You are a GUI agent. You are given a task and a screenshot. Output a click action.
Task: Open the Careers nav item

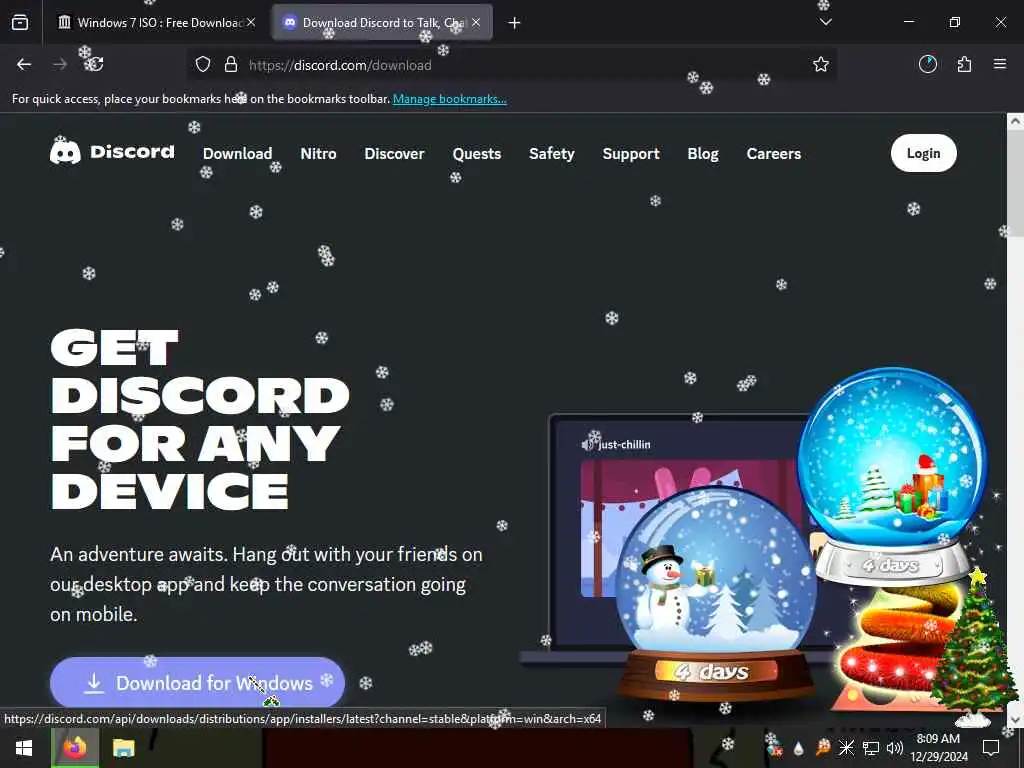[x=774, y=153]
